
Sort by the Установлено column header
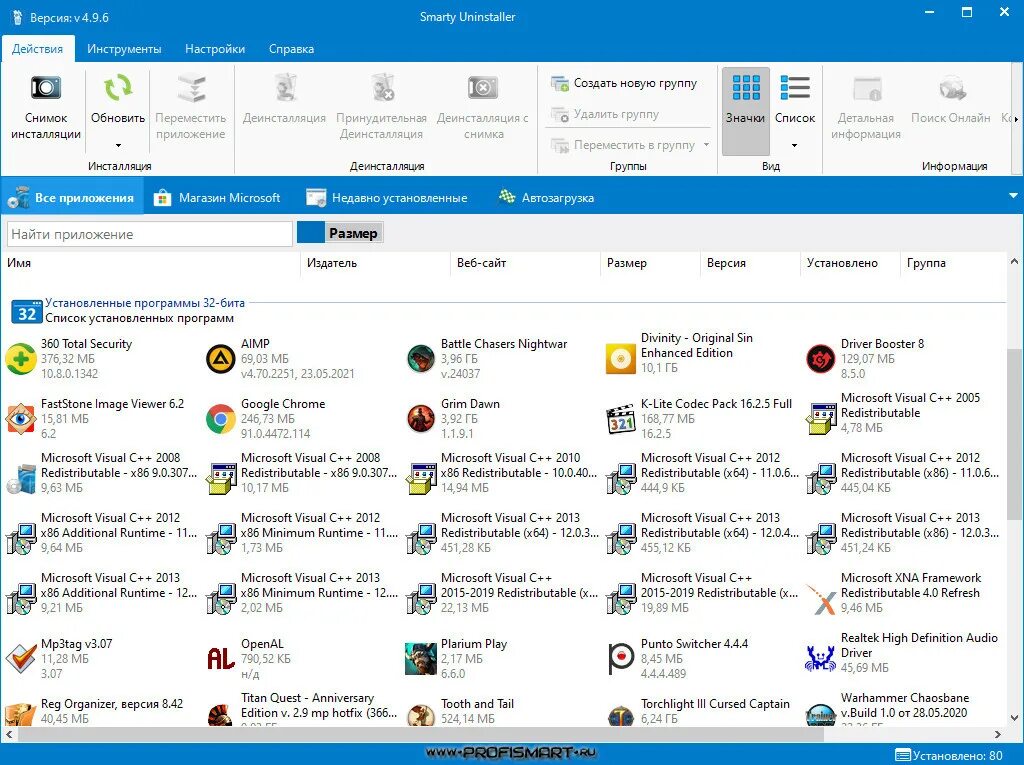tap(842, 263)
